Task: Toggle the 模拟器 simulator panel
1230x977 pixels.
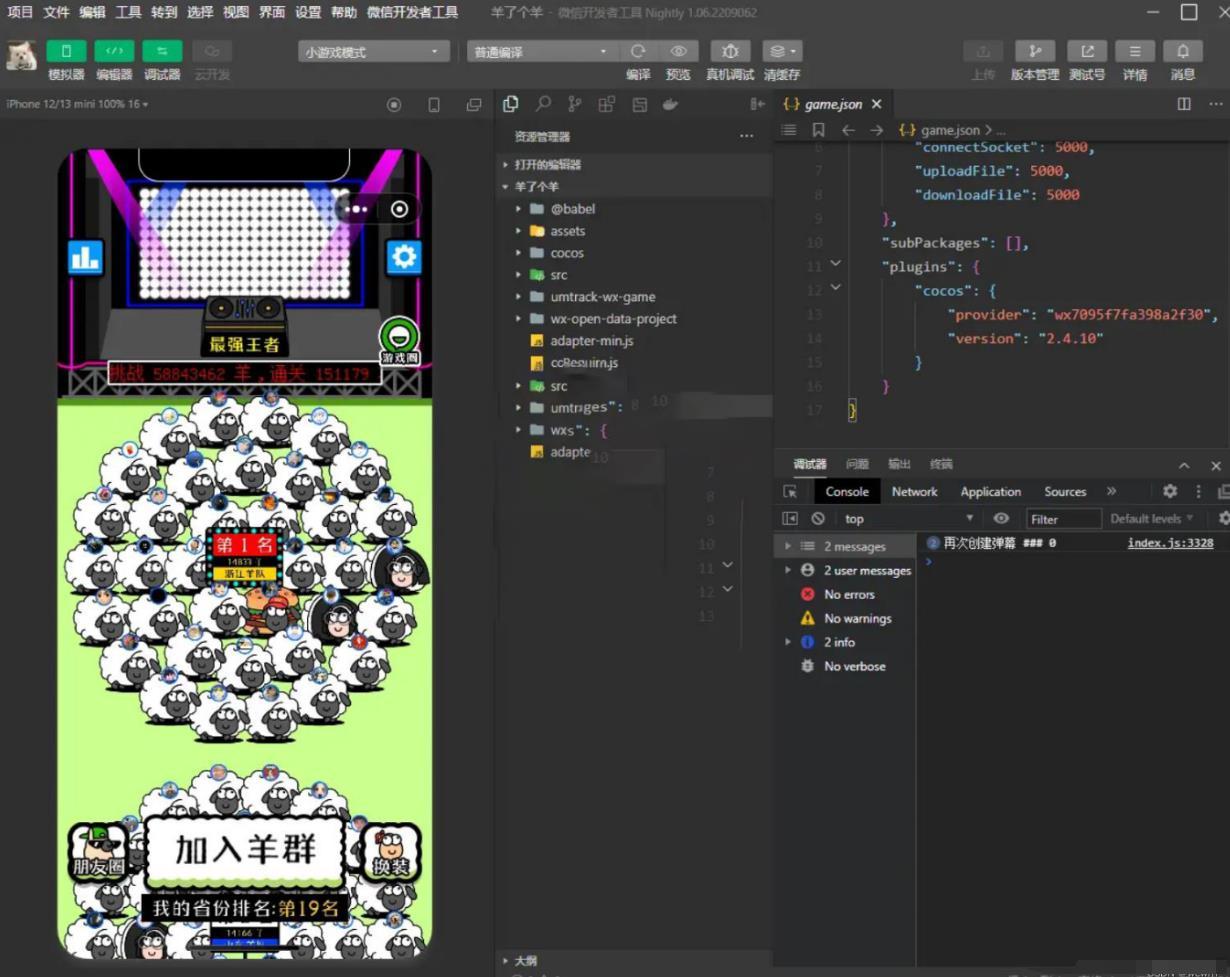Action: pyautogui.click(x=66, y=52)
